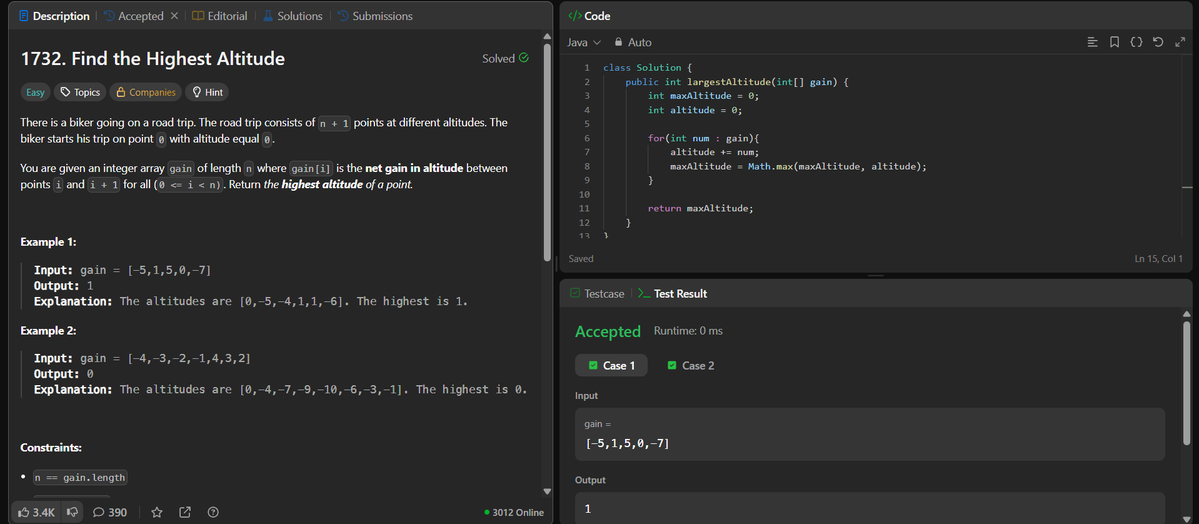Open the Editorial tab

coord(219,16)
